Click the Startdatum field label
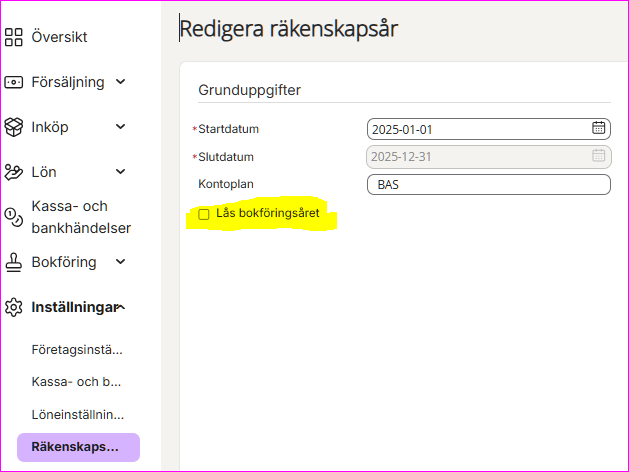The width and height of the screenshot is (629, 472). pyautogui.click(x=228, y=129)
